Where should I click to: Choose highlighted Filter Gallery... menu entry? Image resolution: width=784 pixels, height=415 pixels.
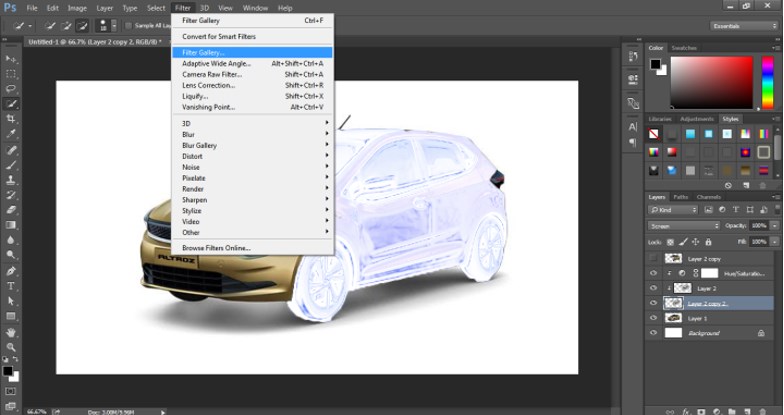(252, 52)
